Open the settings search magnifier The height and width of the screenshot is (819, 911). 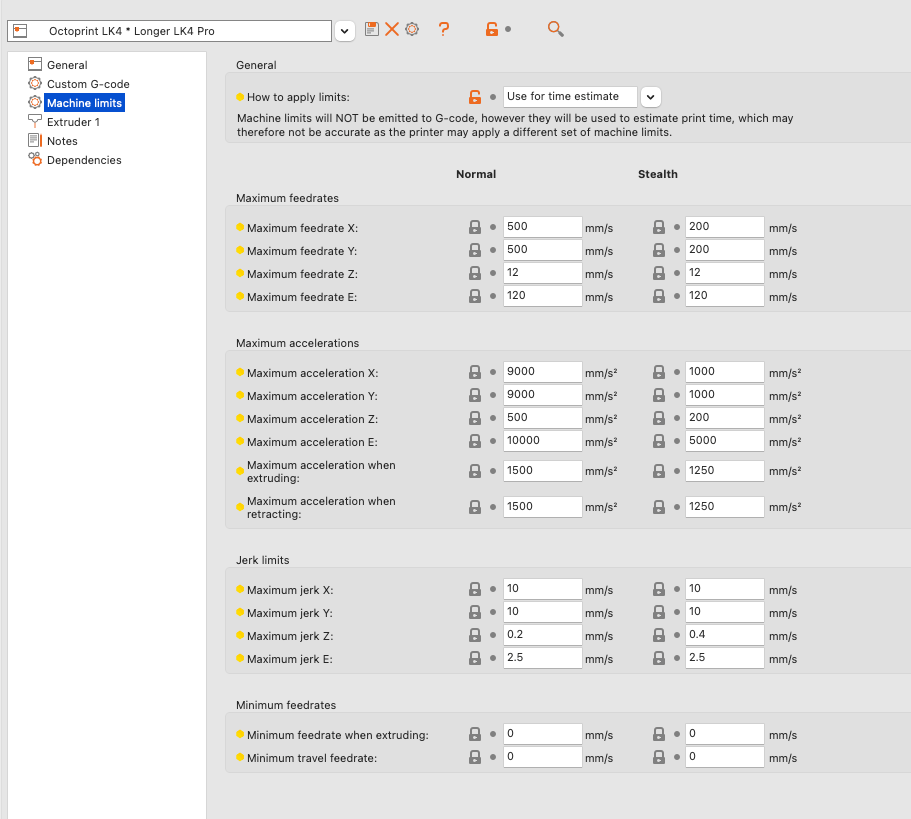[556, 30]
